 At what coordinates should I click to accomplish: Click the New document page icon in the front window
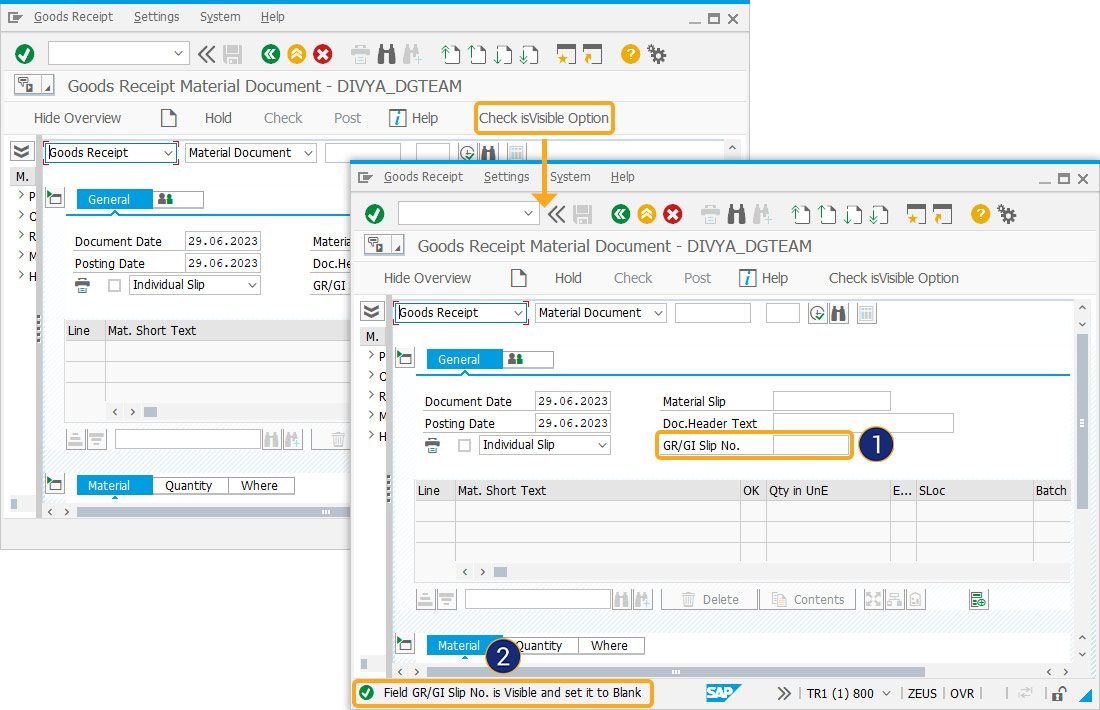click(x=518, y=278)
